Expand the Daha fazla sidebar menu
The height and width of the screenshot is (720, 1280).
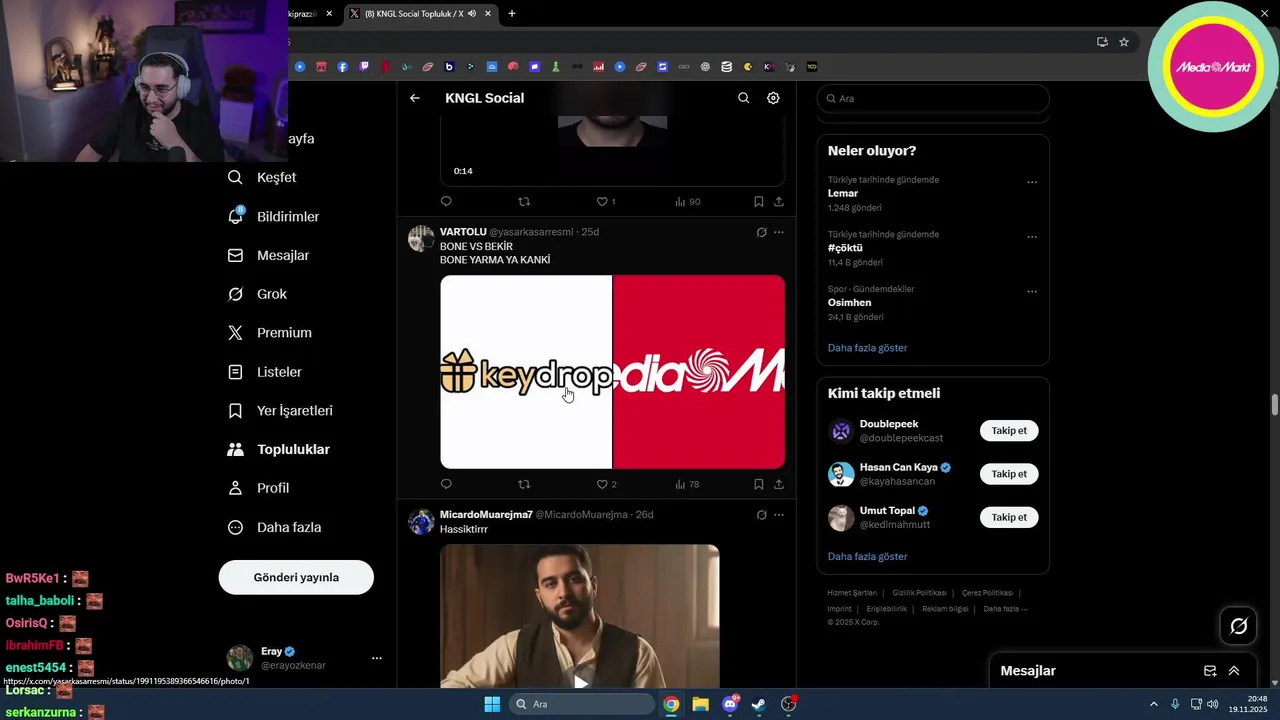(x=274, y=527)
